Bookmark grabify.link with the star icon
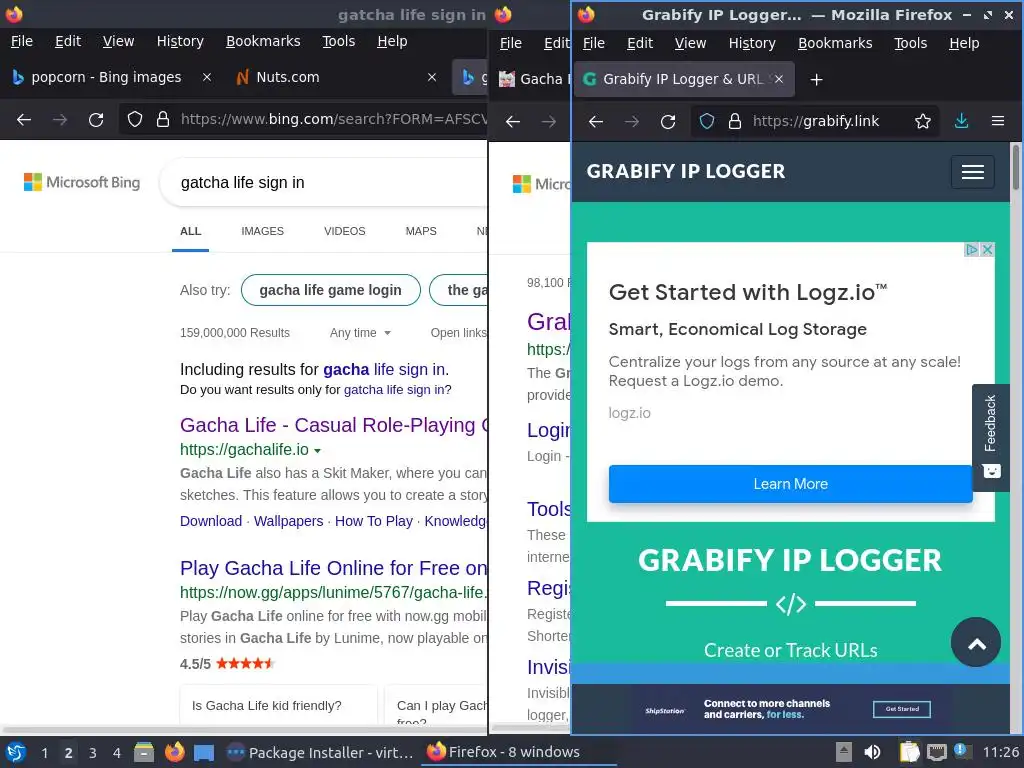 click(922, 121)
